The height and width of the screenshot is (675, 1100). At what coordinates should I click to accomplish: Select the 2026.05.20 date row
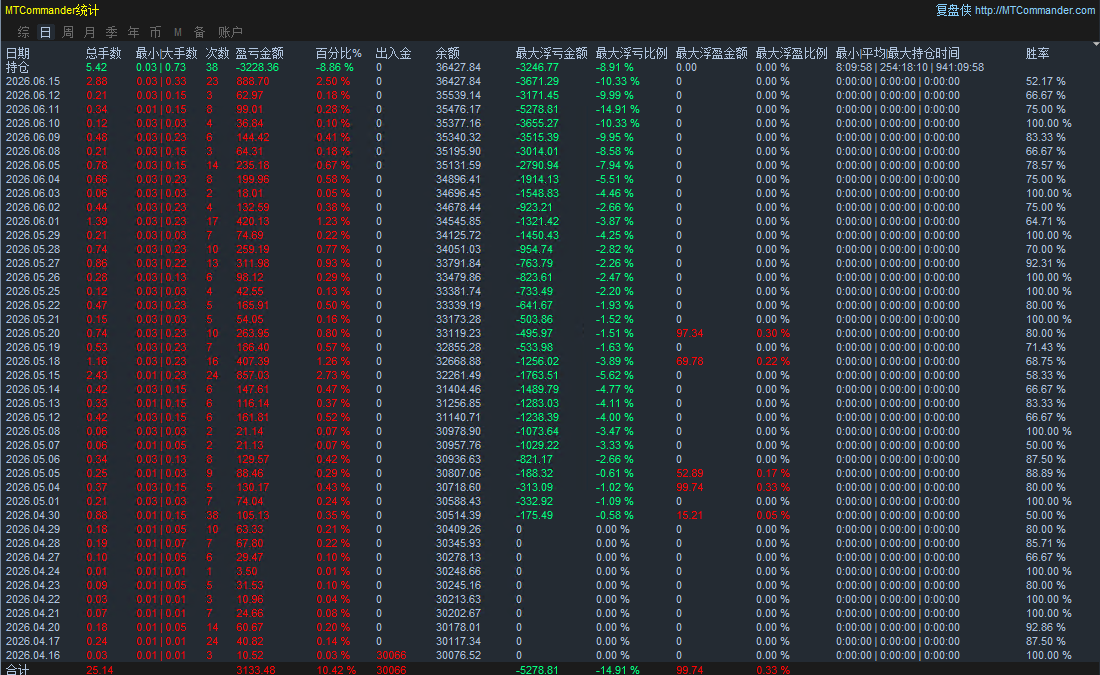(x=33, y=333)
